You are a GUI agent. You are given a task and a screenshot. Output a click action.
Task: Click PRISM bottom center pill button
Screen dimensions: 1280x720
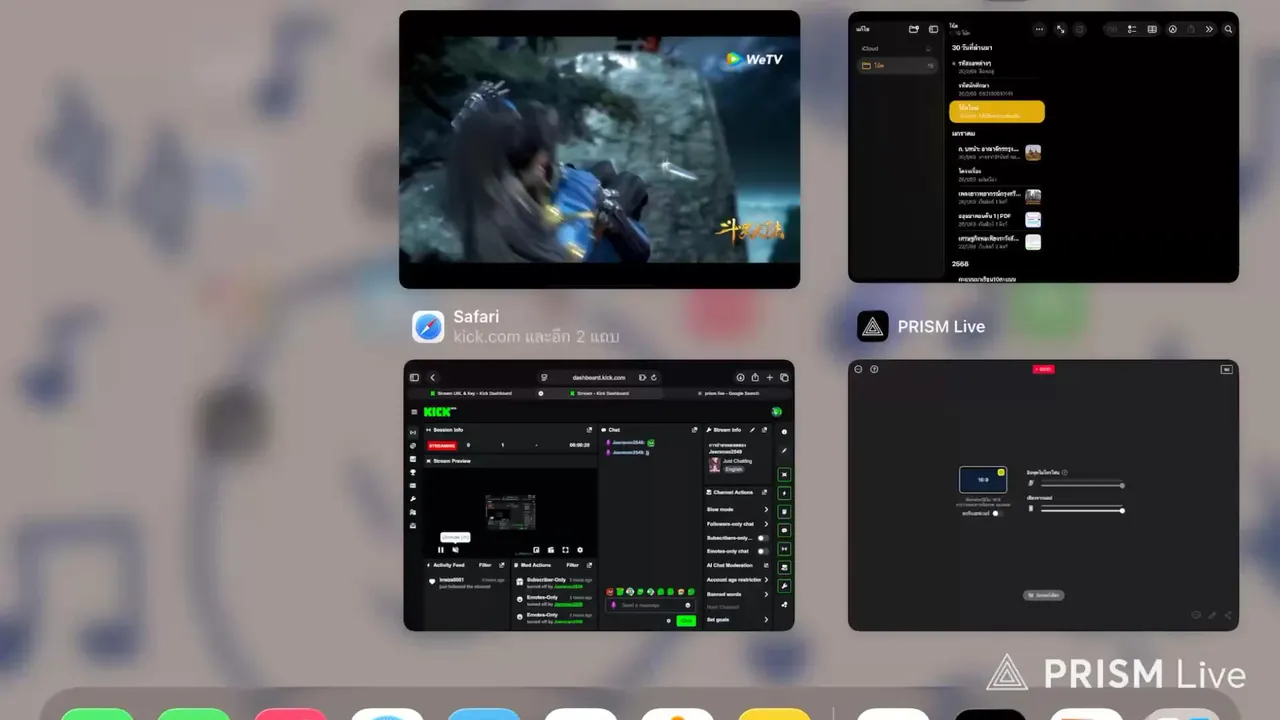point(1044,595)
